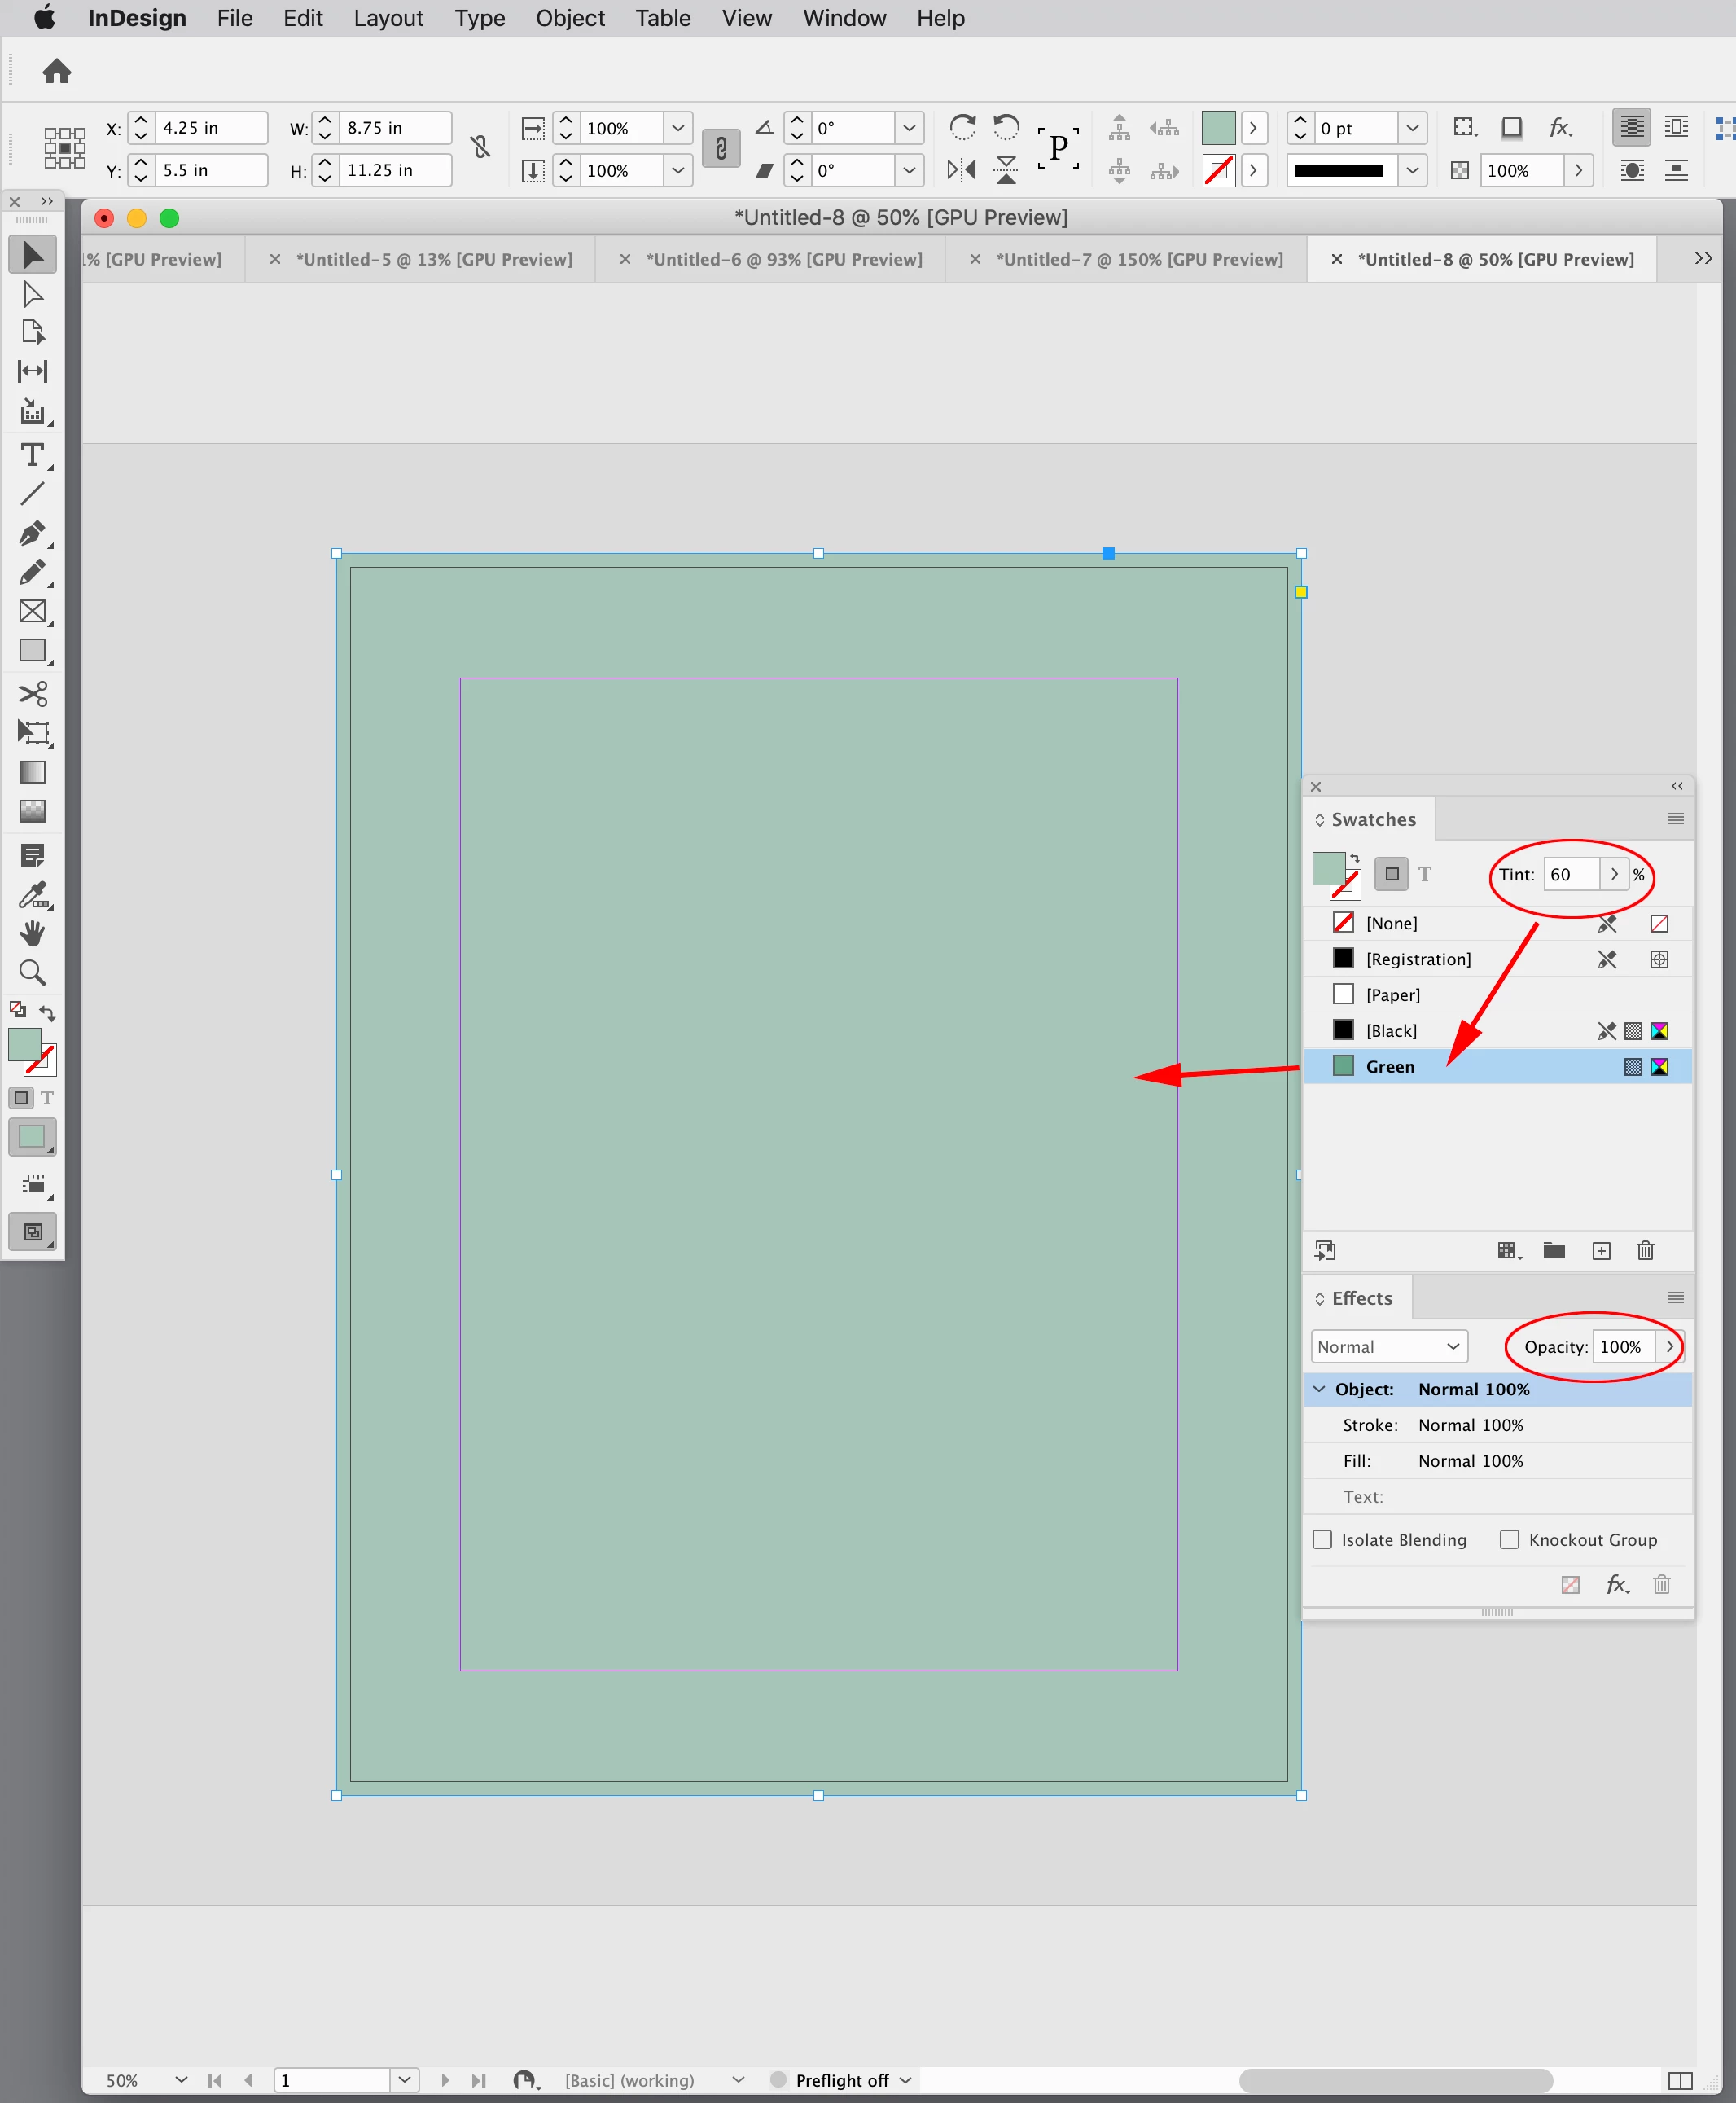Switch to the Untitled-6 document tab
Screen dimensions: 1736x2103
[x=783, y=259]
